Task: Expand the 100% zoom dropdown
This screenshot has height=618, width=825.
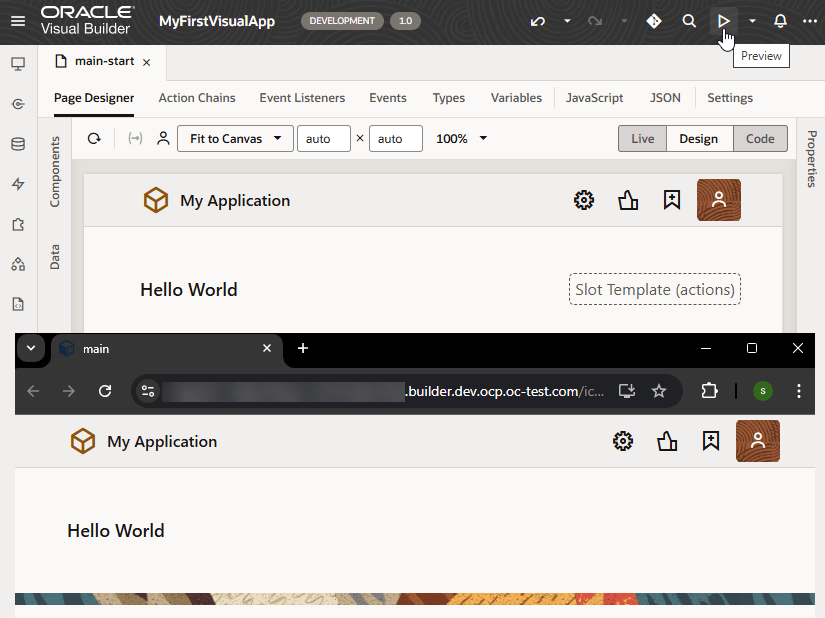Action: point(462,139)
